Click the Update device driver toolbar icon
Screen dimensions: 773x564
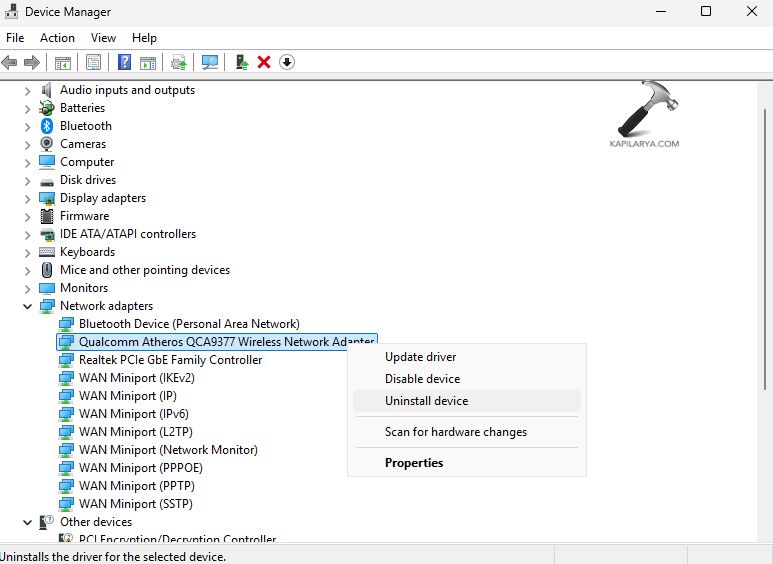(x=242, y=62)
